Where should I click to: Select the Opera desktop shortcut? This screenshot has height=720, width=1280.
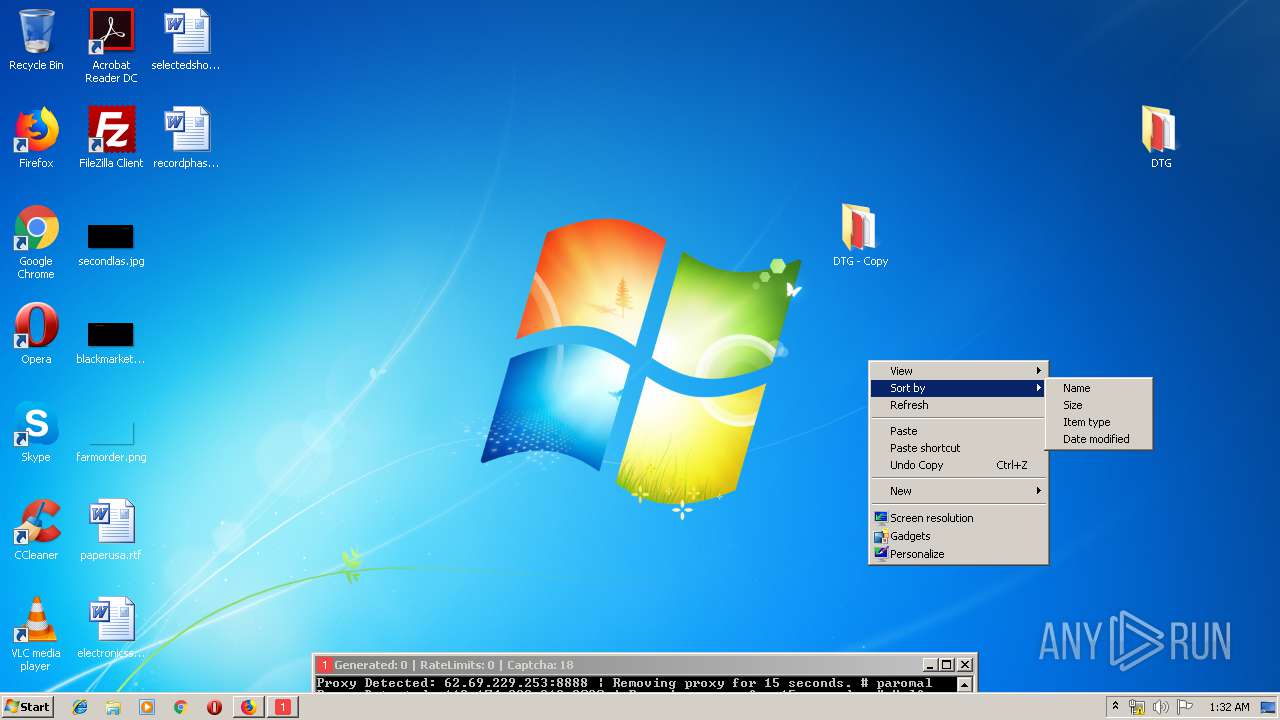pos(36,334)
